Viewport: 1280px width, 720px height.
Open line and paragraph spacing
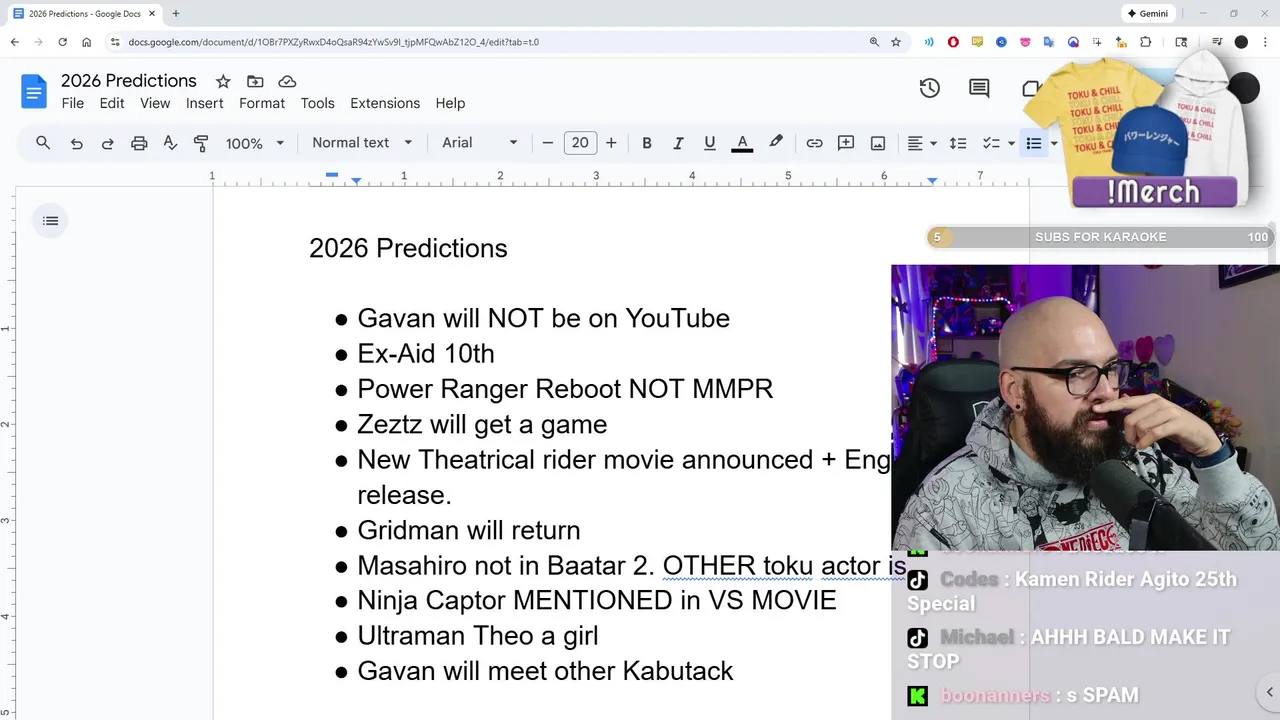[x=958, y=143]
